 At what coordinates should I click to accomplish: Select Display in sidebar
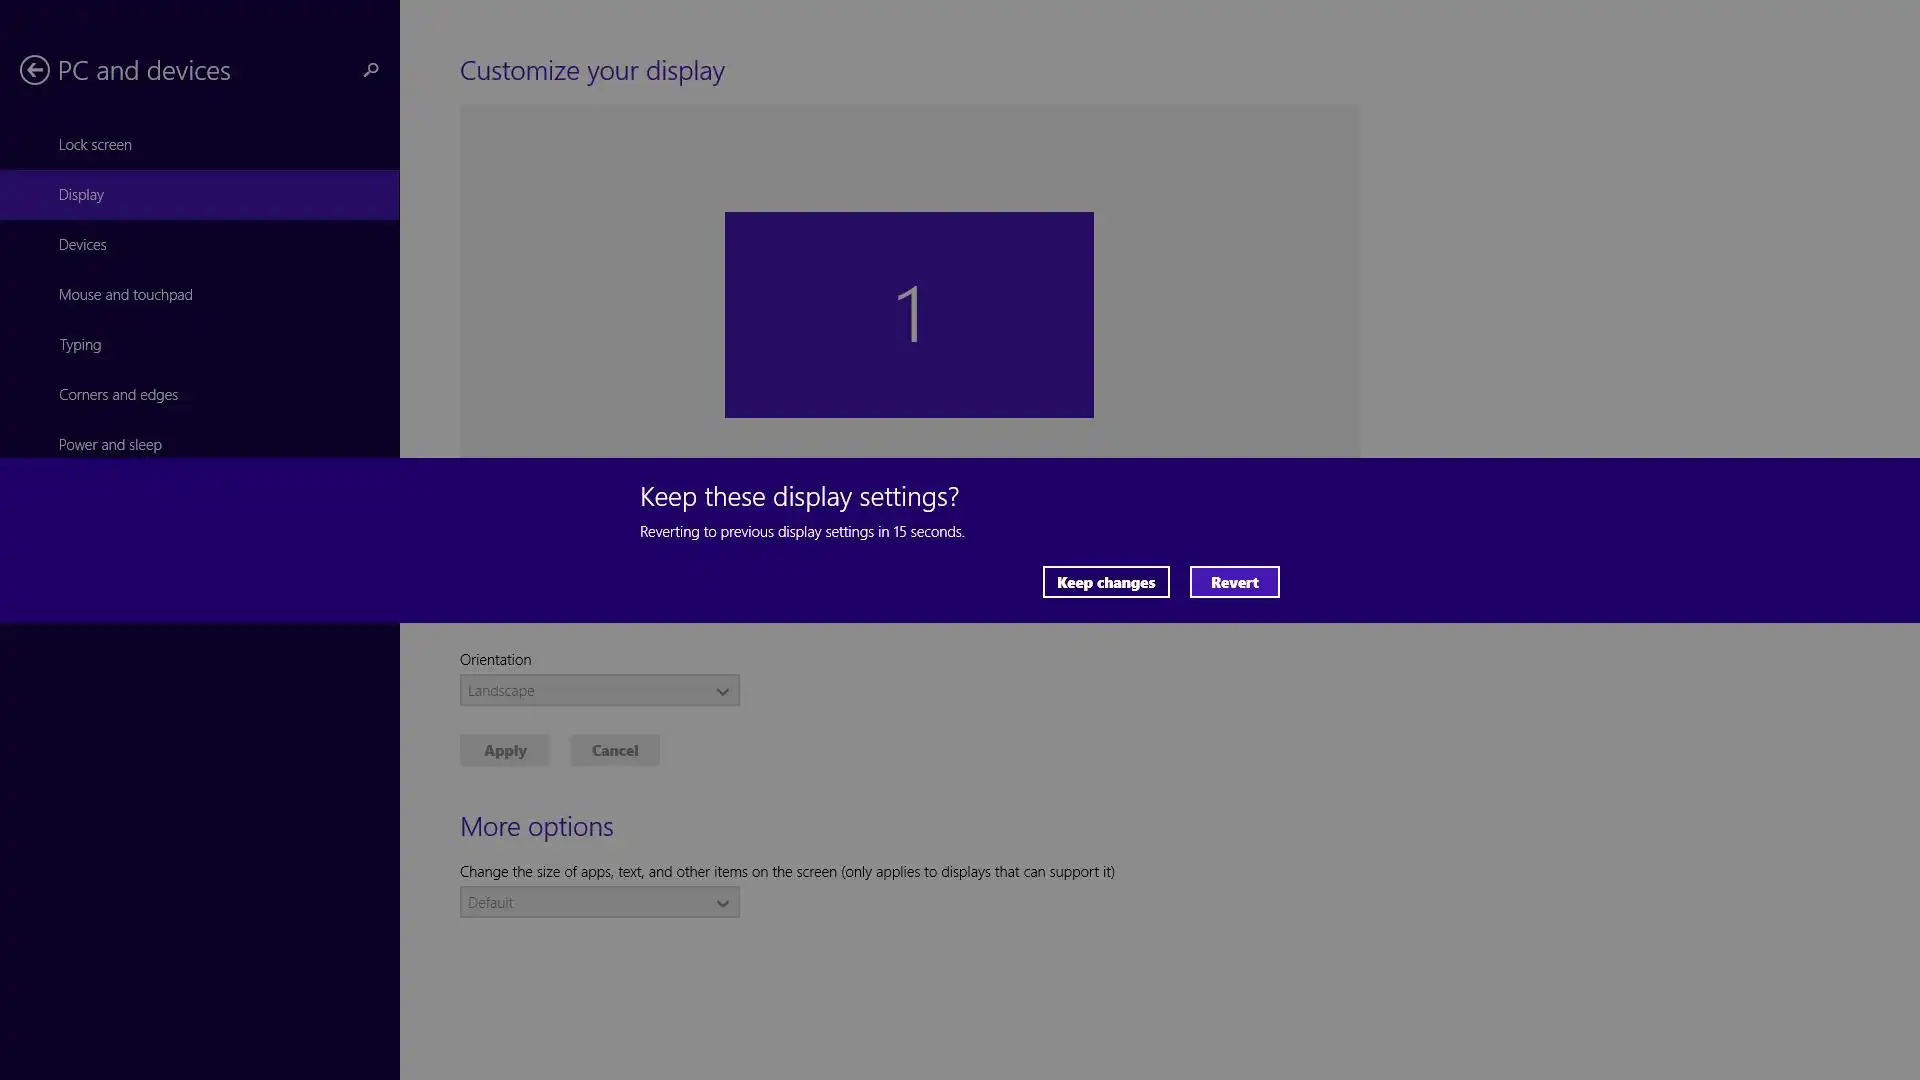tap(81, 195)
